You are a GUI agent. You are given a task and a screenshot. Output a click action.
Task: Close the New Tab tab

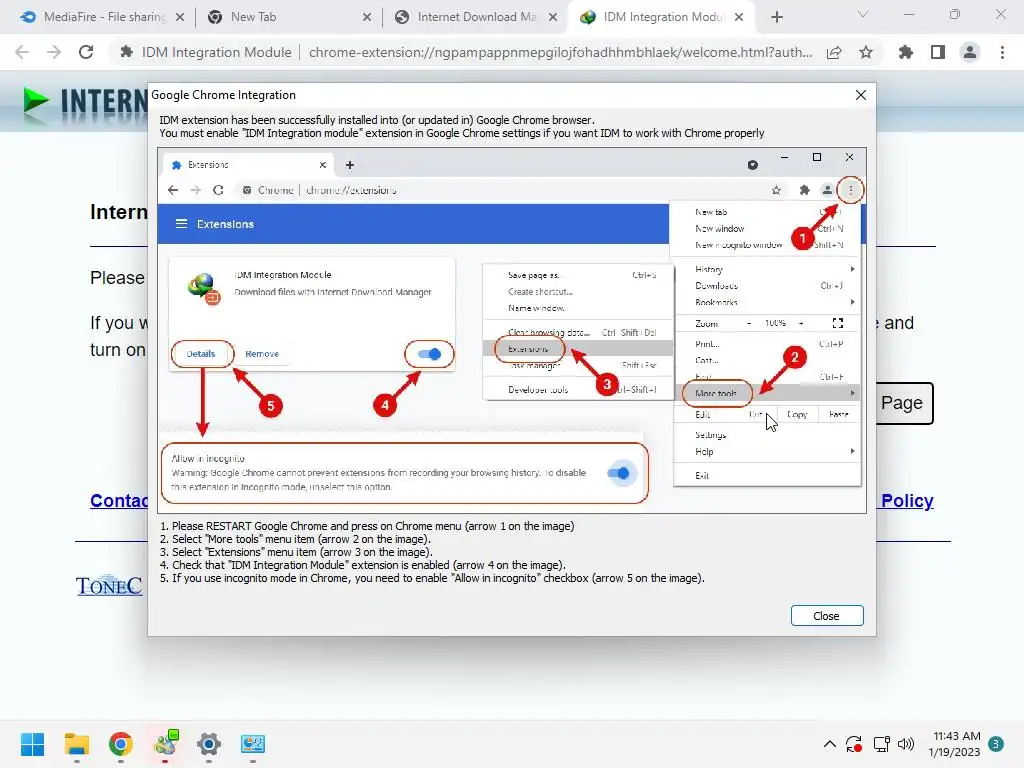pyautogui.click(x=367, y=17)
